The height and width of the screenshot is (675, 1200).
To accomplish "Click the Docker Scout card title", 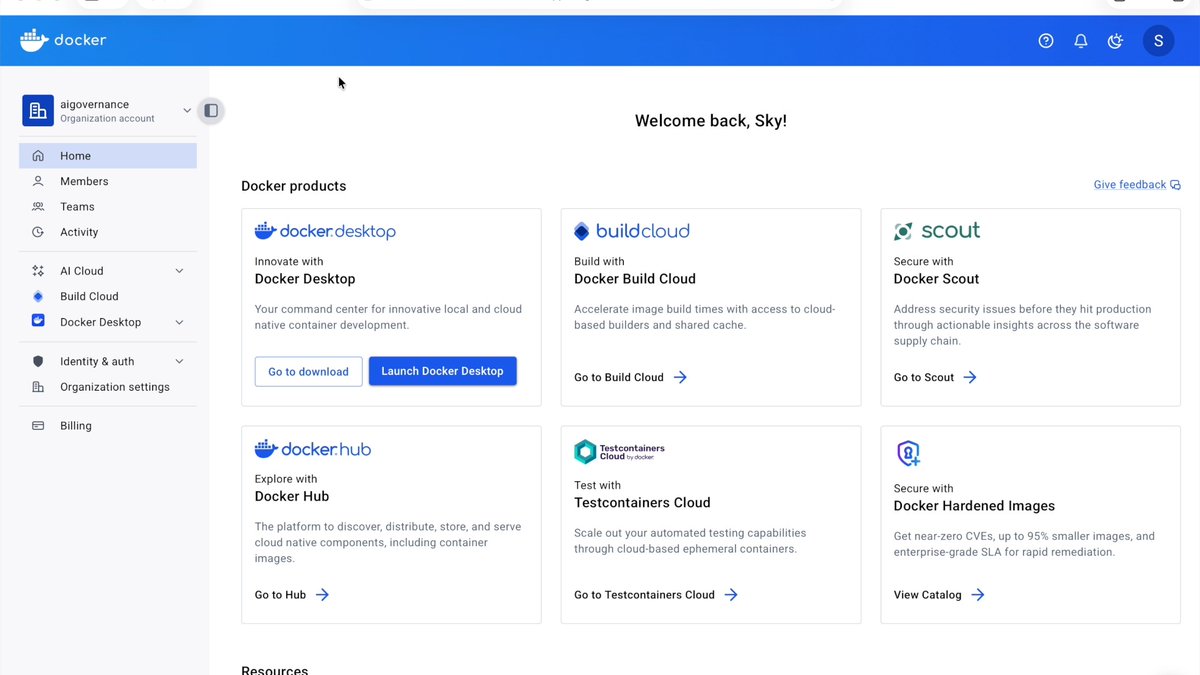I will (936, 279).
